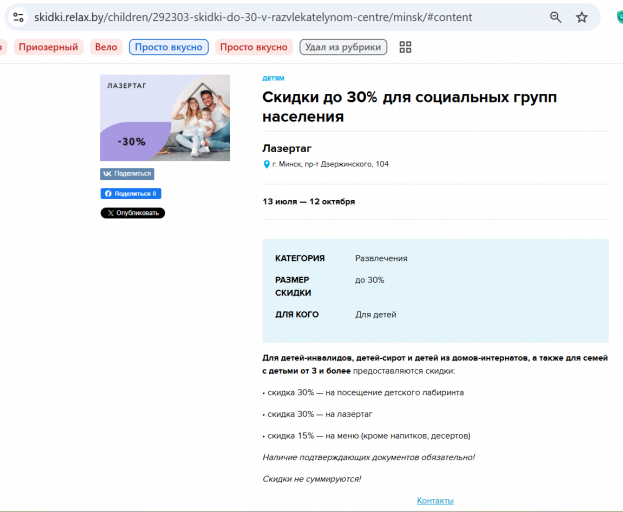
Task: Click the site settings icon in address bar
Action: pos(18,17)
